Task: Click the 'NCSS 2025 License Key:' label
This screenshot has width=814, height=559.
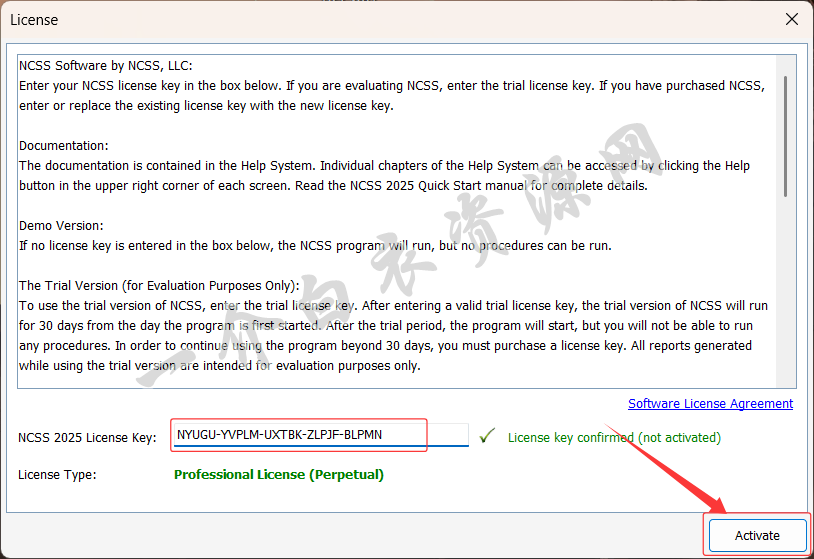Action: pyautogui.click(x=87, y=437)
